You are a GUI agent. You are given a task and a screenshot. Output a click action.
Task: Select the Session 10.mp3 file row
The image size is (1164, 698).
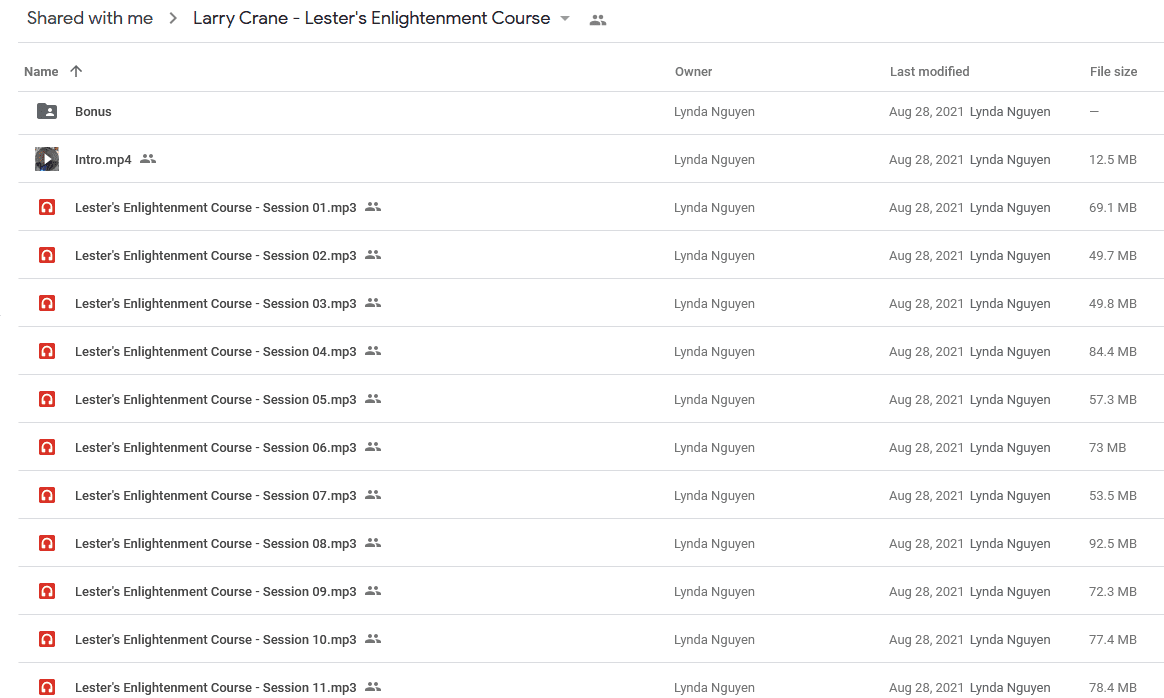click(591, 639)
